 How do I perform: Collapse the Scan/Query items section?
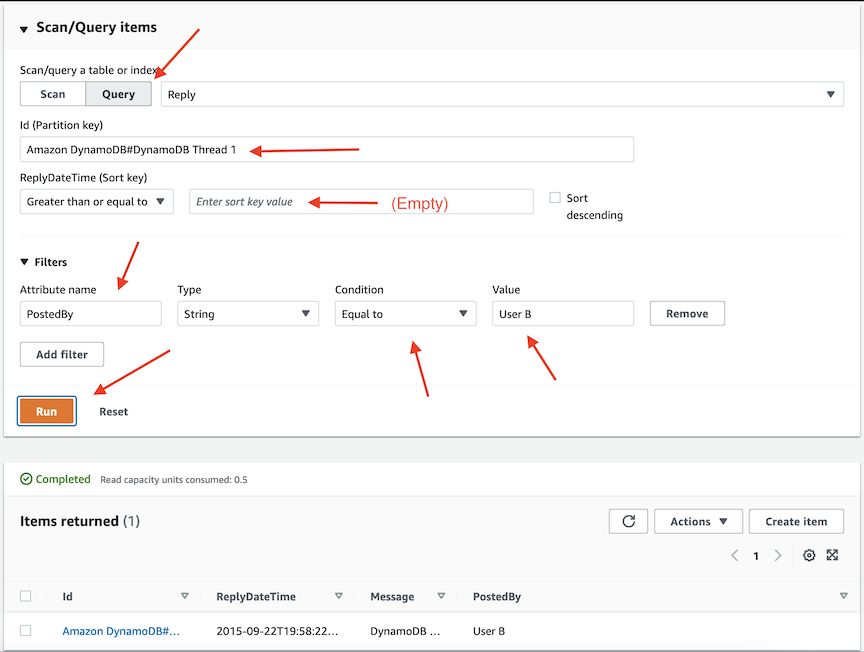(24, 29)
